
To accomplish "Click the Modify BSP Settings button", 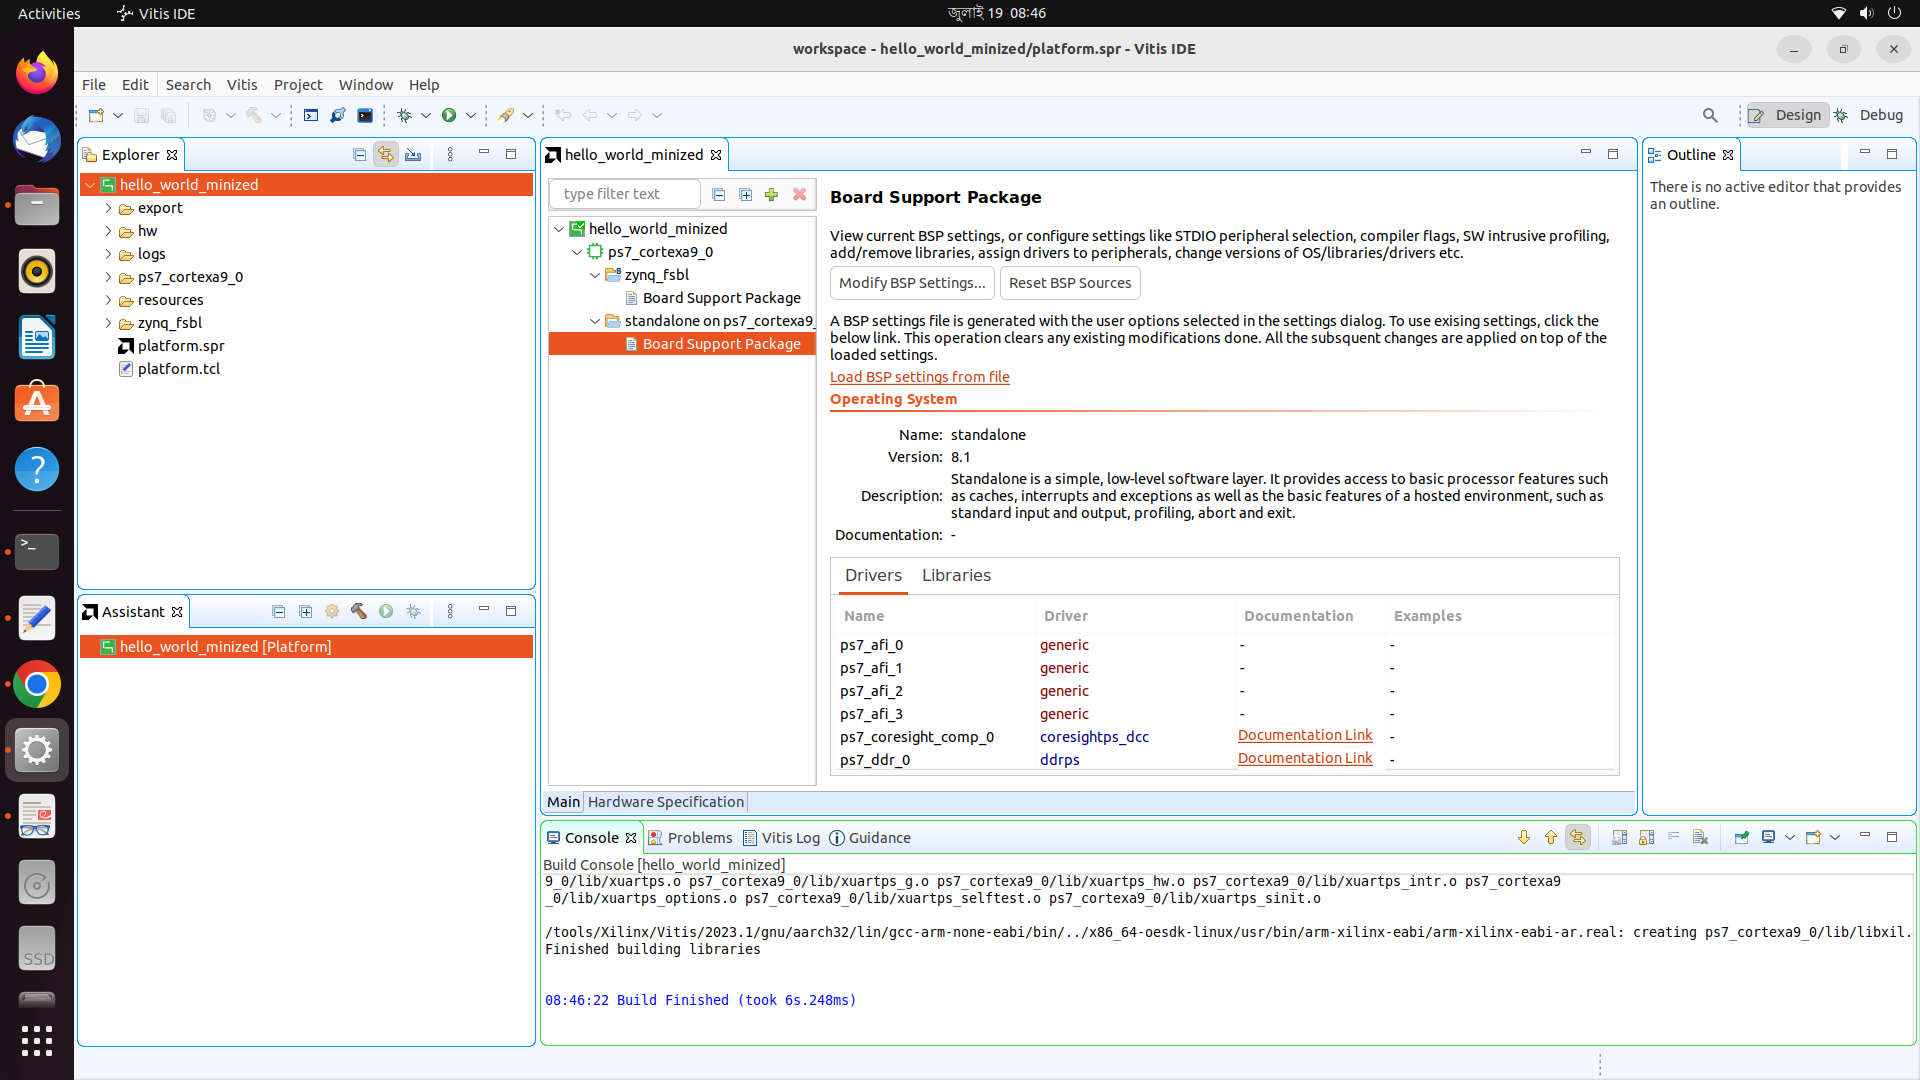I will pos(912,283).
